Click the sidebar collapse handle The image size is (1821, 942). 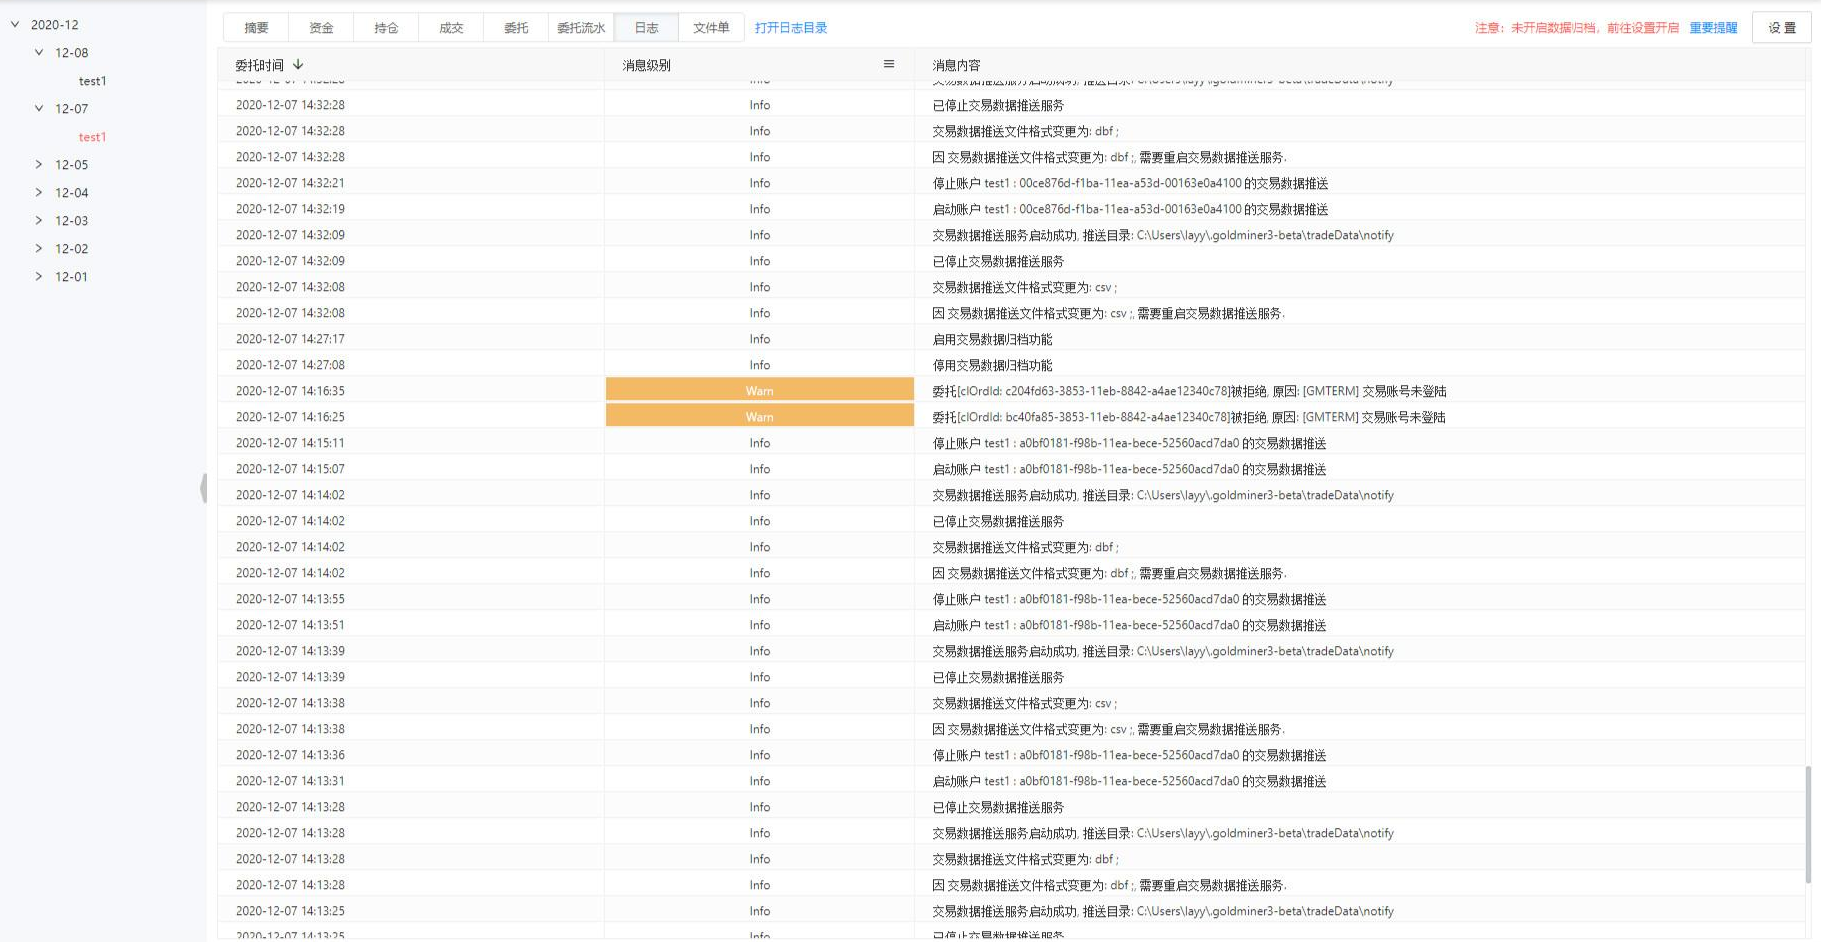(x=204, y=488)
